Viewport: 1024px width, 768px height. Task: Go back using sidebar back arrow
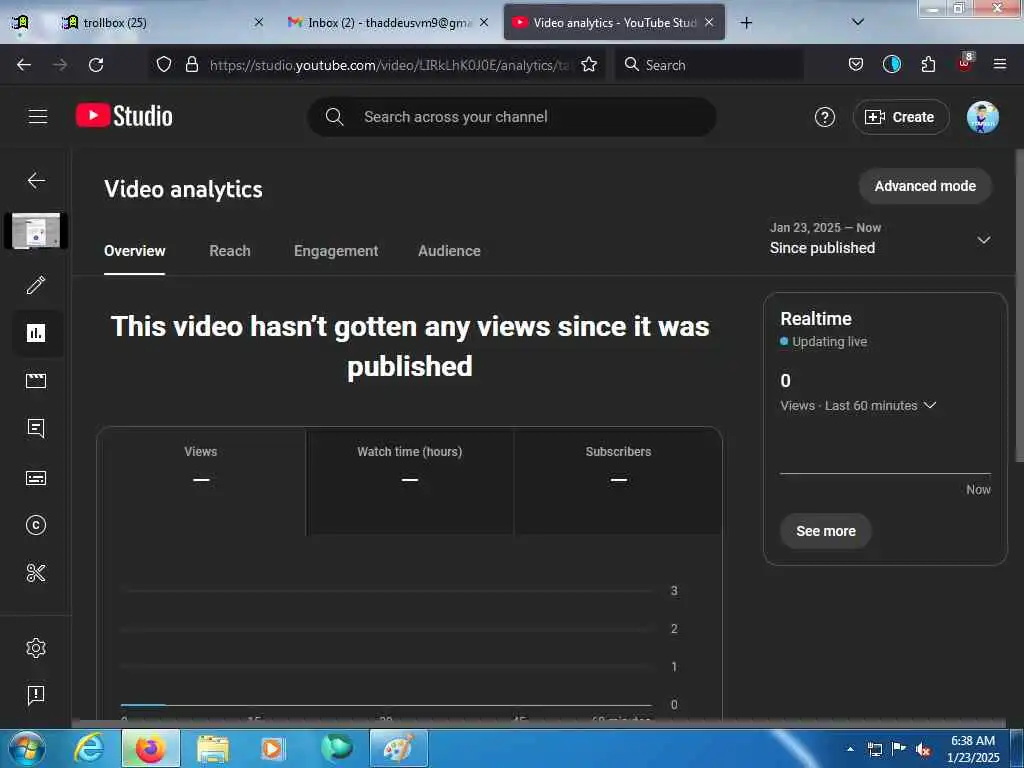(36, 180)
